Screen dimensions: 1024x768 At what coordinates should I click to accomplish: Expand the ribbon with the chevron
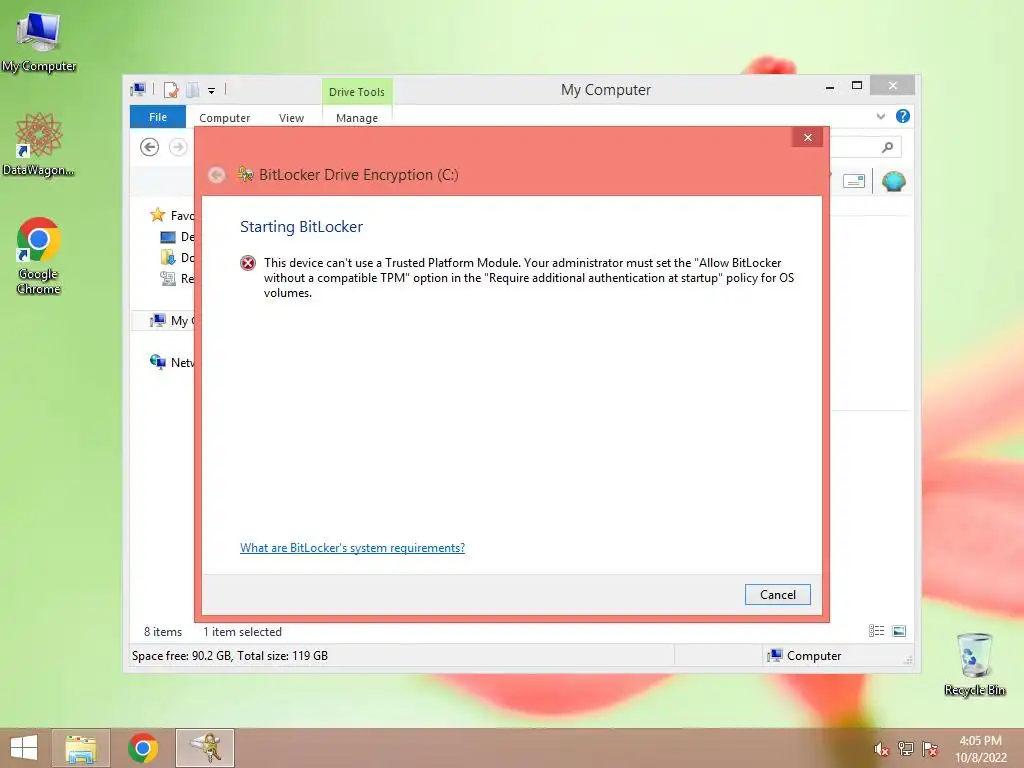pos(881,116)
